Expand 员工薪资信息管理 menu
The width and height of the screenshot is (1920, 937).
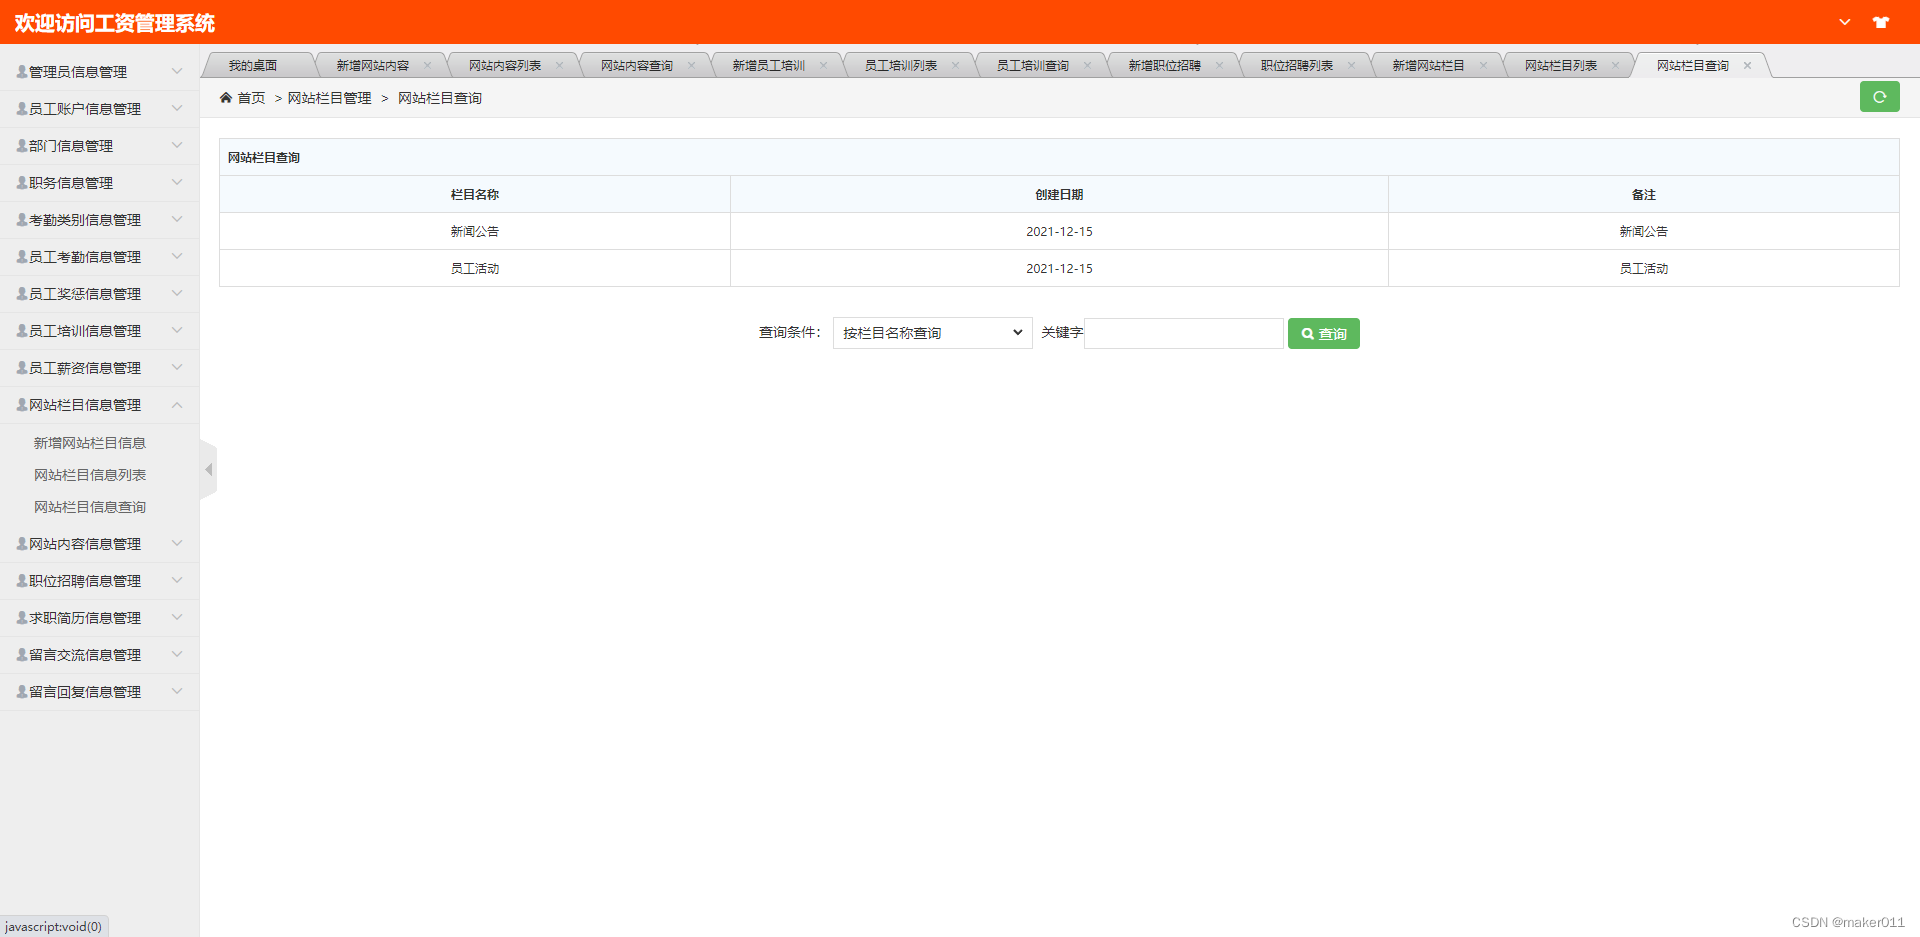pyautogui.click(x=99, y=368)
